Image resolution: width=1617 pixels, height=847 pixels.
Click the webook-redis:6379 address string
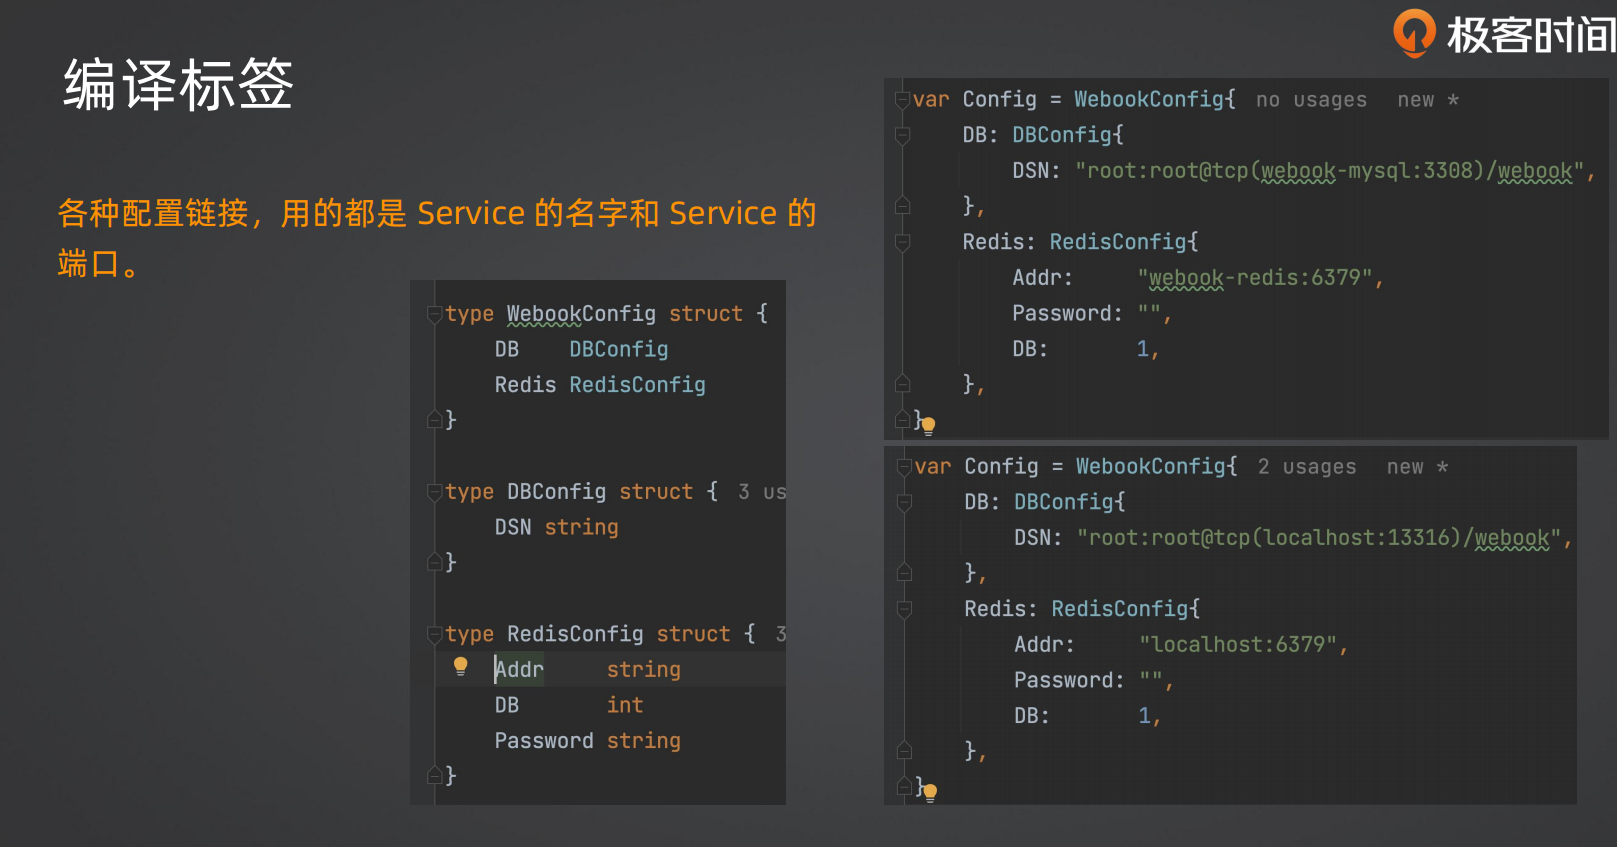tap(1255, 278)
